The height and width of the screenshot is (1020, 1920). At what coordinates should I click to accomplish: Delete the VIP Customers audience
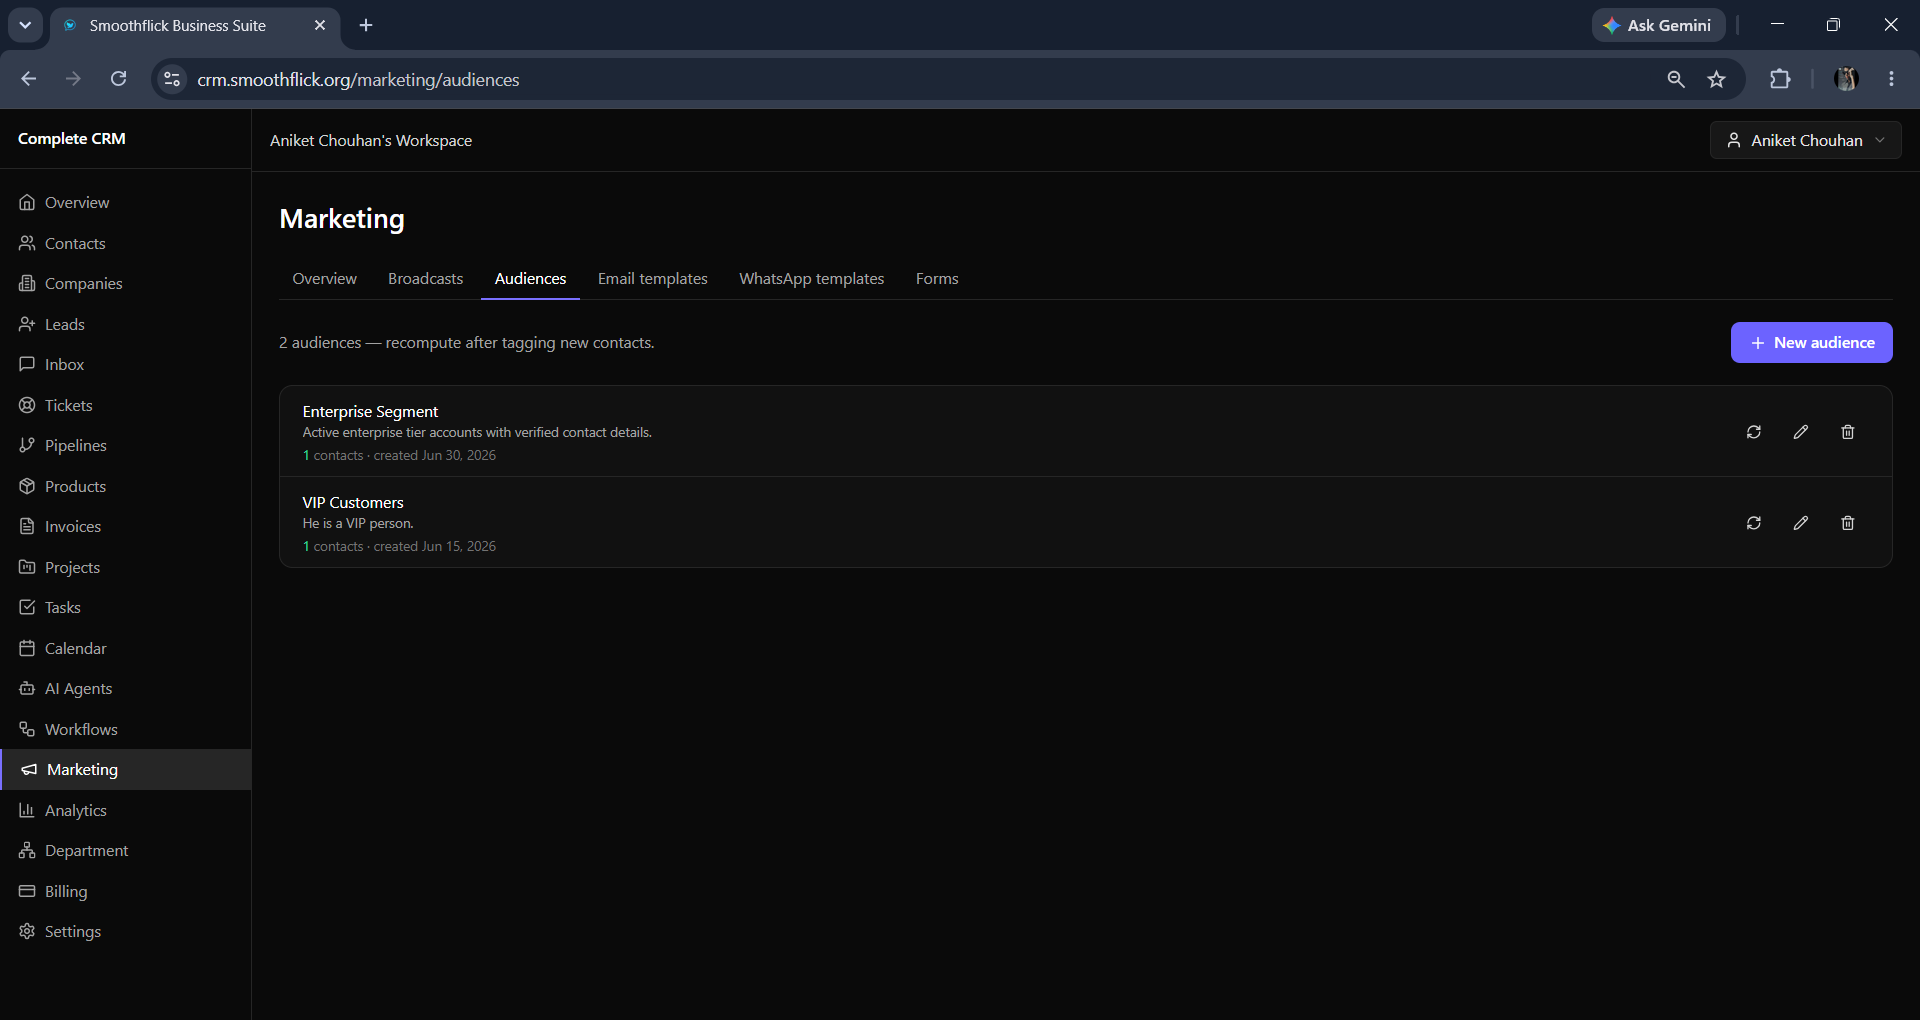(x=1848, y=523)
